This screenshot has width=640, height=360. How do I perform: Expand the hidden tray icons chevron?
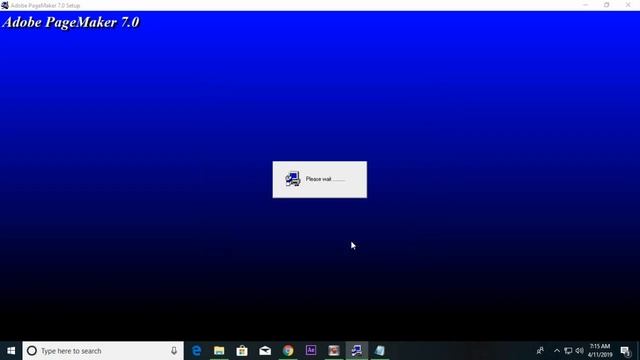(x=557, y=351)
